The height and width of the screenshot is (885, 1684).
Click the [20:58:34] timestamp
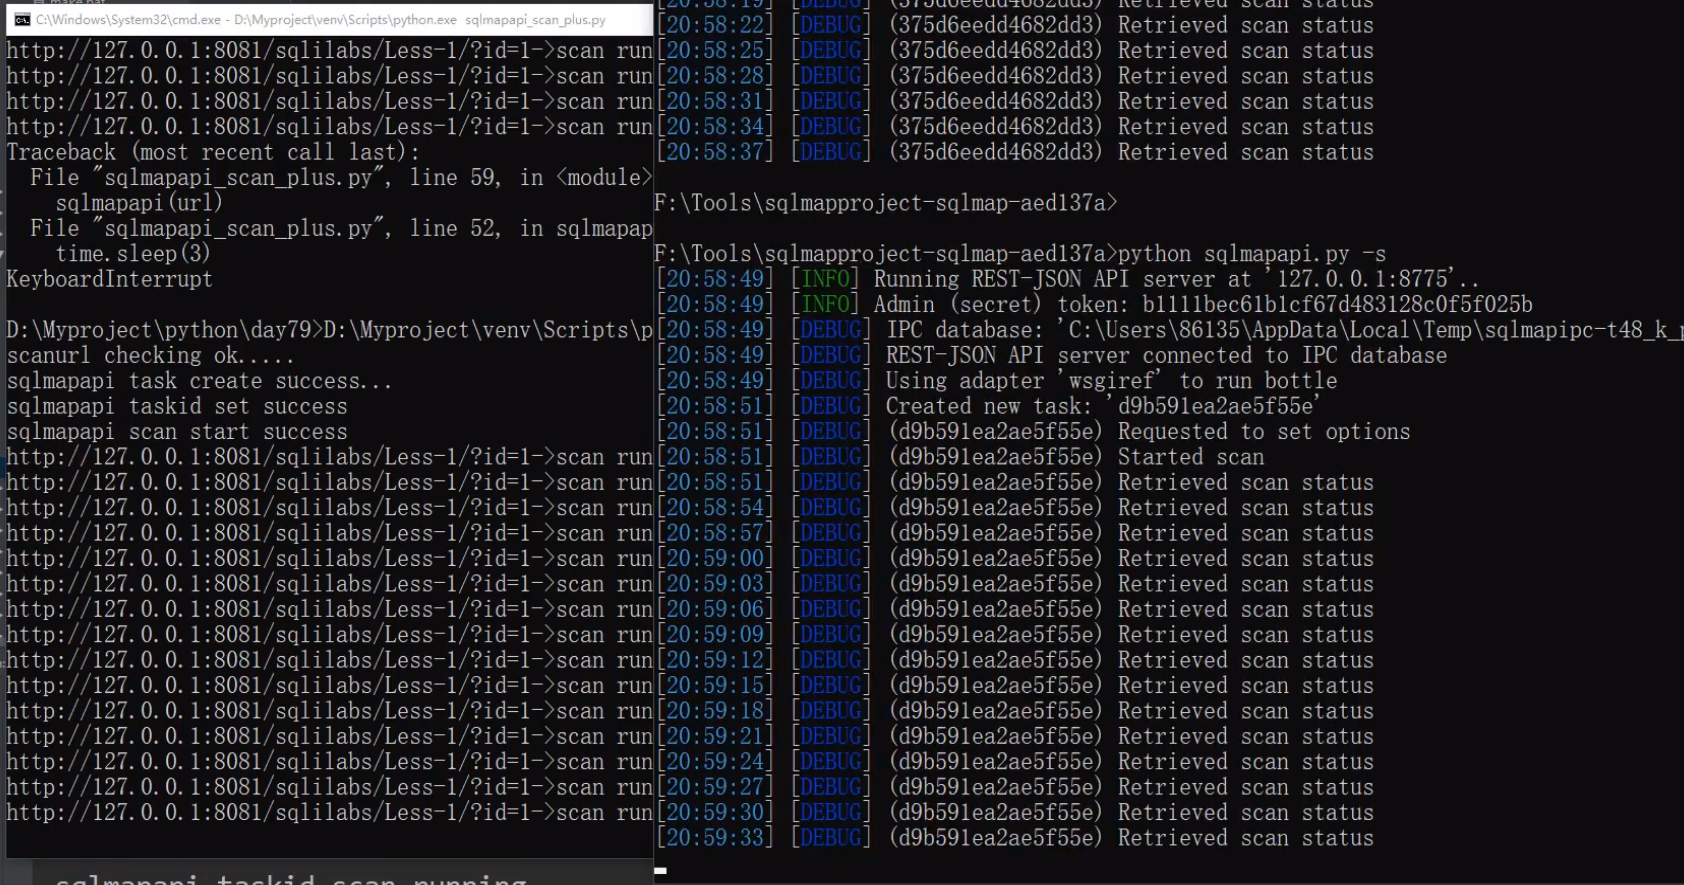pos(715,127)
